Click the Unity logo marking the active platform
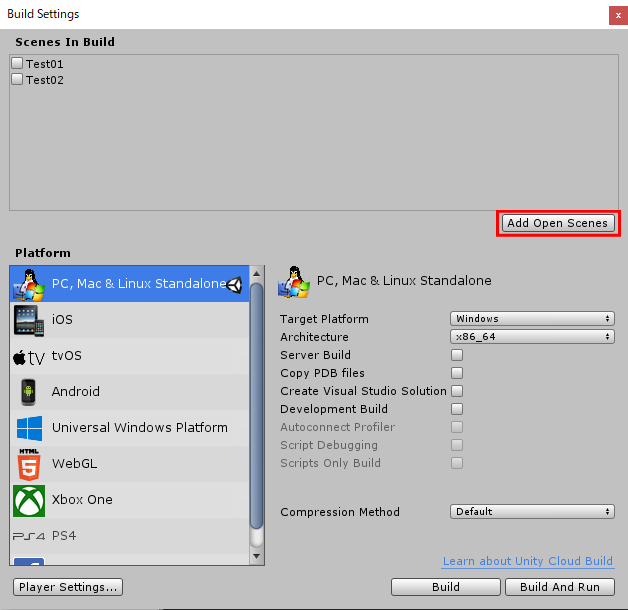This screenshot has height=610, width=628. tap(235, 285)
